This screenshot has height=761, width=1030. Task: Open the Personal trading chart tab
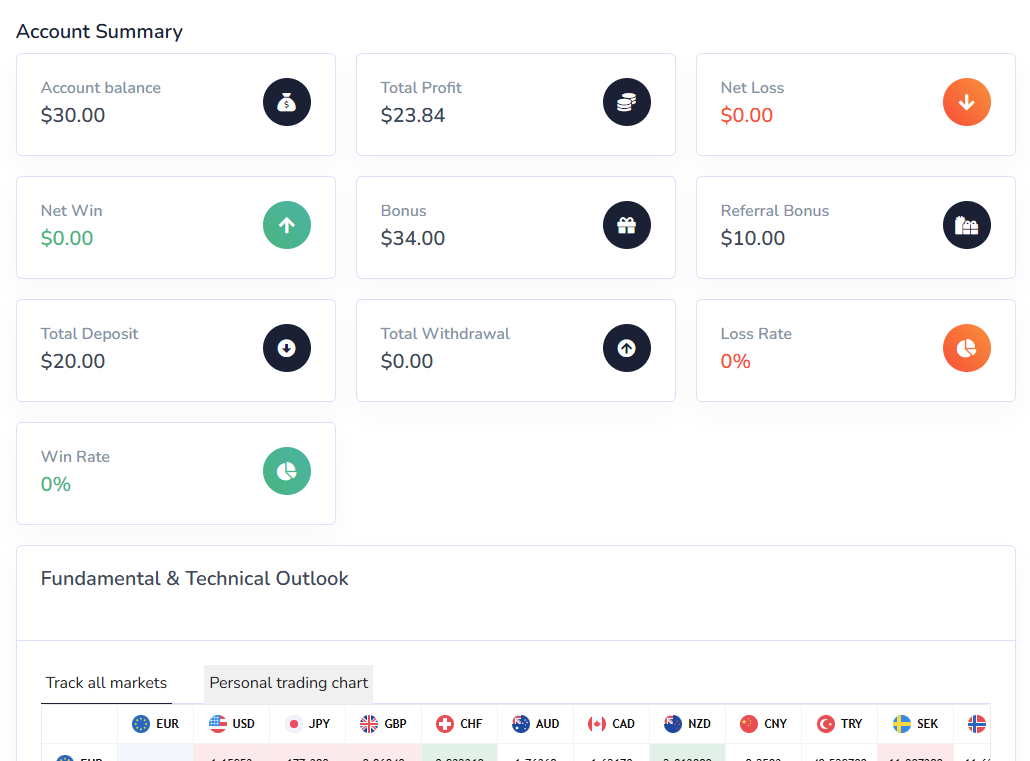[288, 683]
